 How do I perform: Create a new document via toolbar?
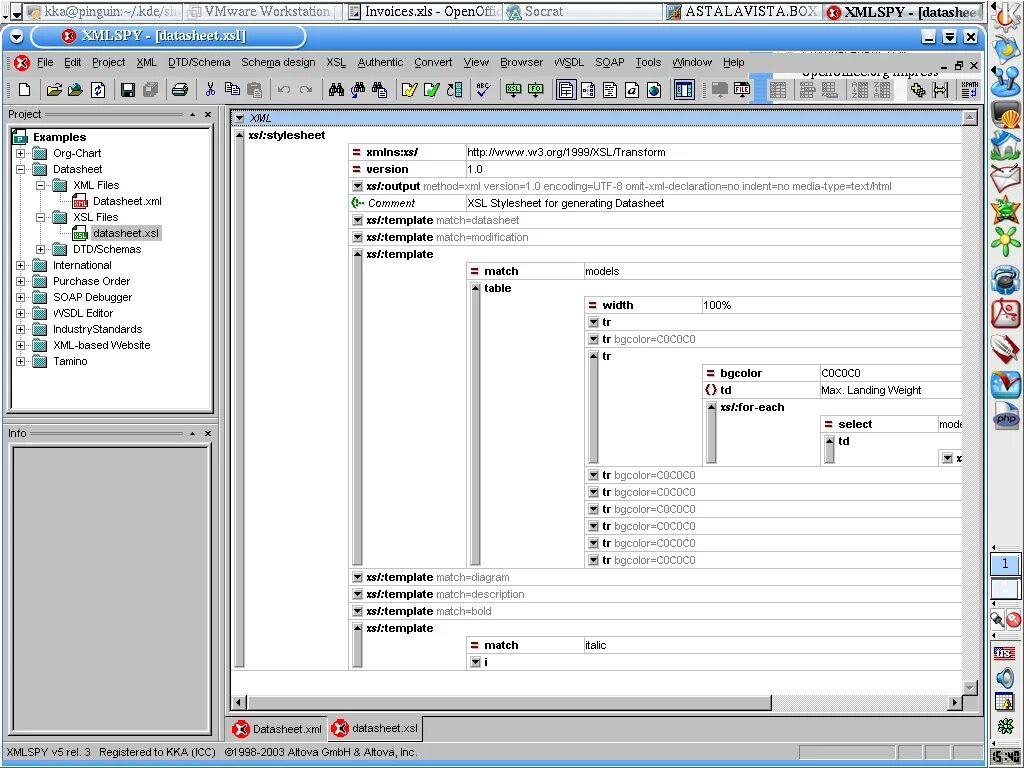coord(24,90)
